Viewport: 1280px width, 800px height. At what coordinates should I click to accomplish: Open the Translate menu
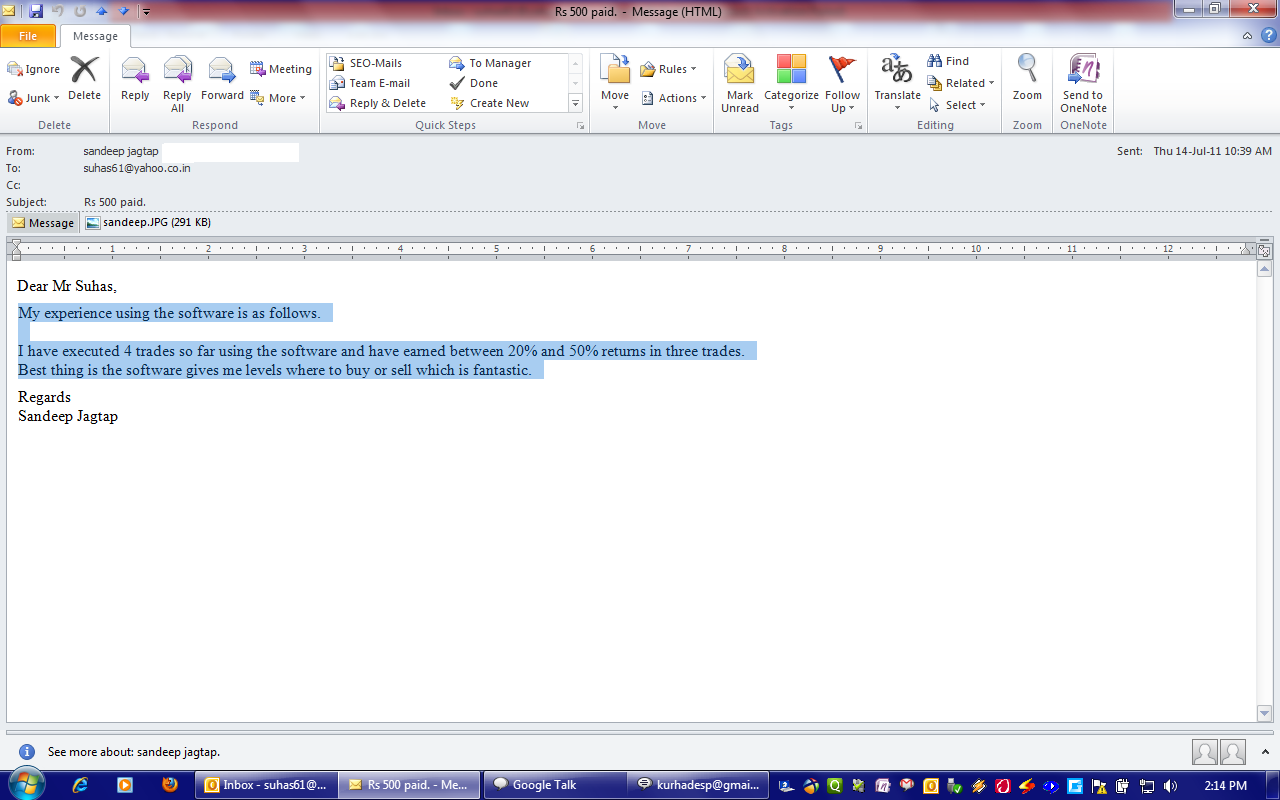(897, 84)
